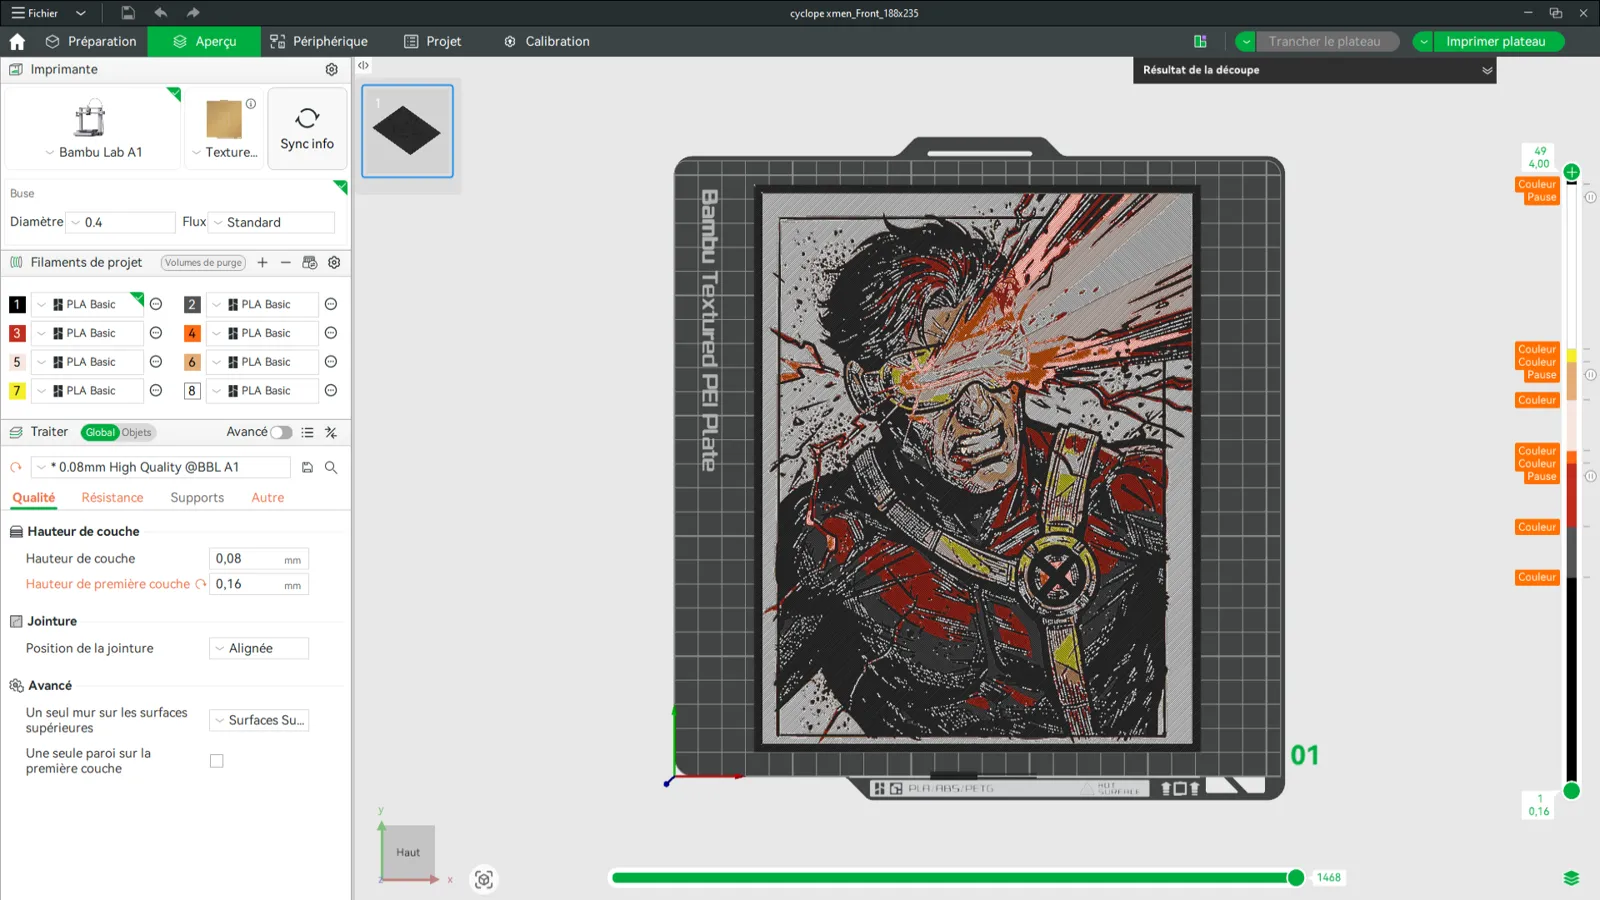Go to the home screen icon
Screen dimensions: 1600x900
[17, 42]
